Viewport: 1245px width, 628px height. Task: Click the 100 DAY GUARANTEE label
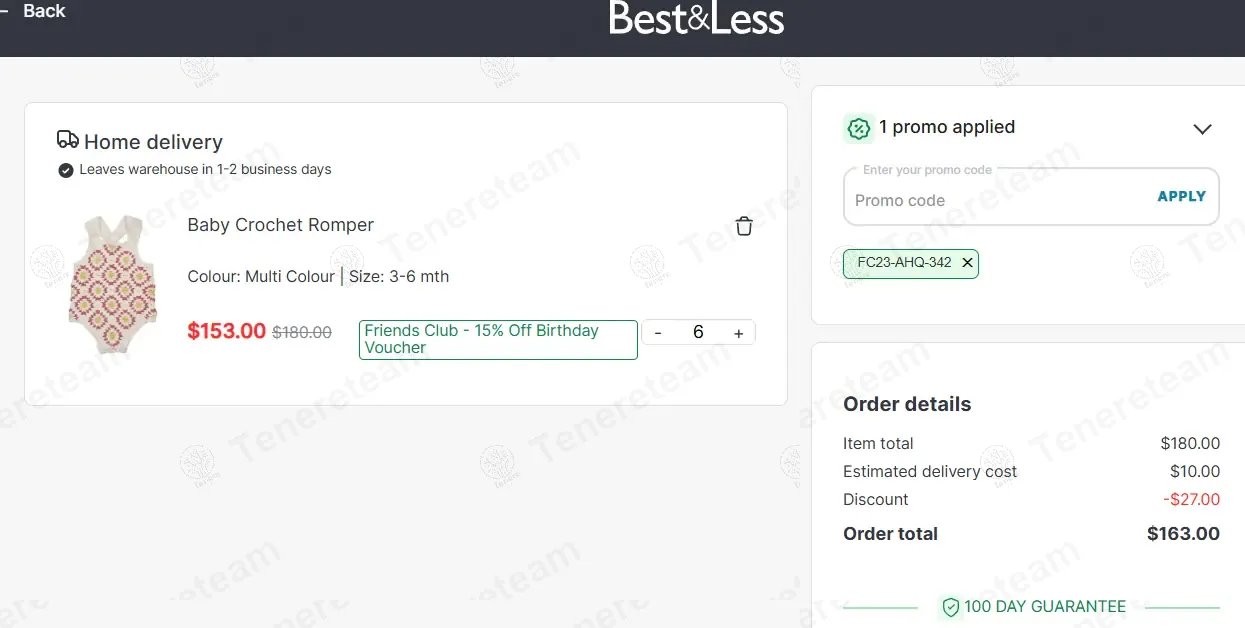pos(1045,607)
